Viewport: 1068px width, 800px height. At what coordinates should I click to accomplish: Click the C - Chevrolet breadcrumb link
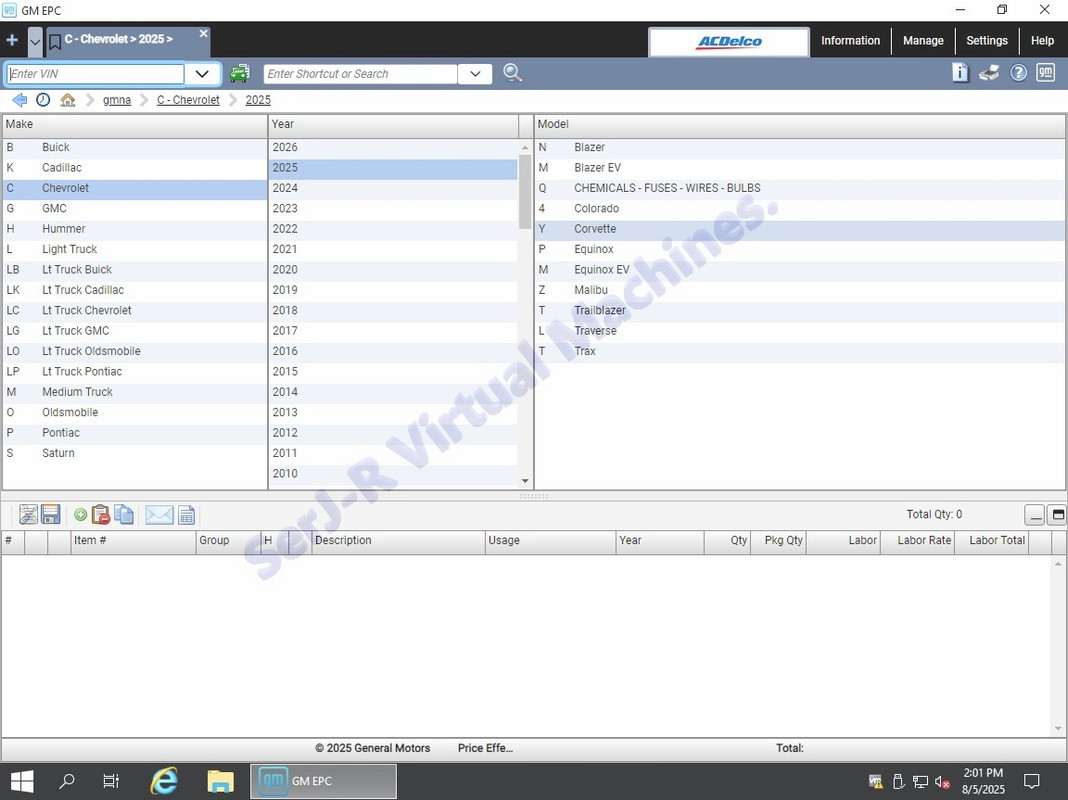click(x=188, y=100)
